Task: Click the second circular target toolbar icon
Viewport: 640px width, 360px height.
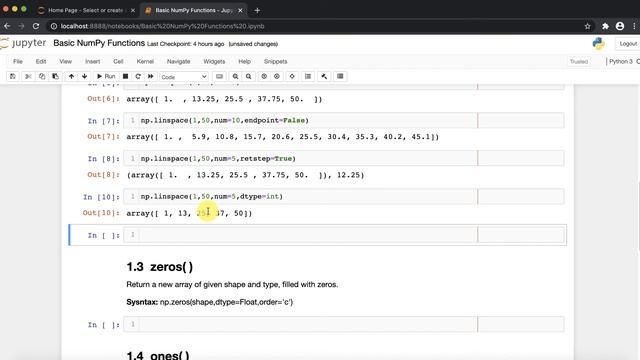Action: point(277,76)
